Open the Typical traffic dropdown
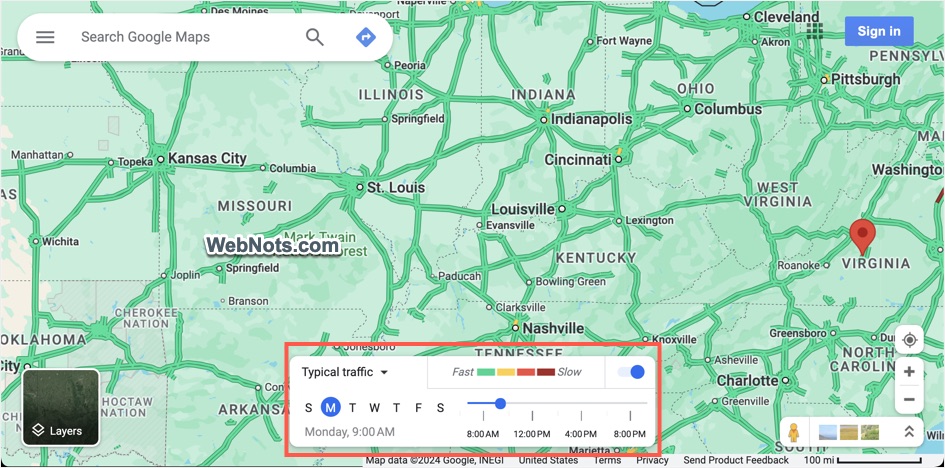This screenshot has width=945, height=468. point(345,372)
